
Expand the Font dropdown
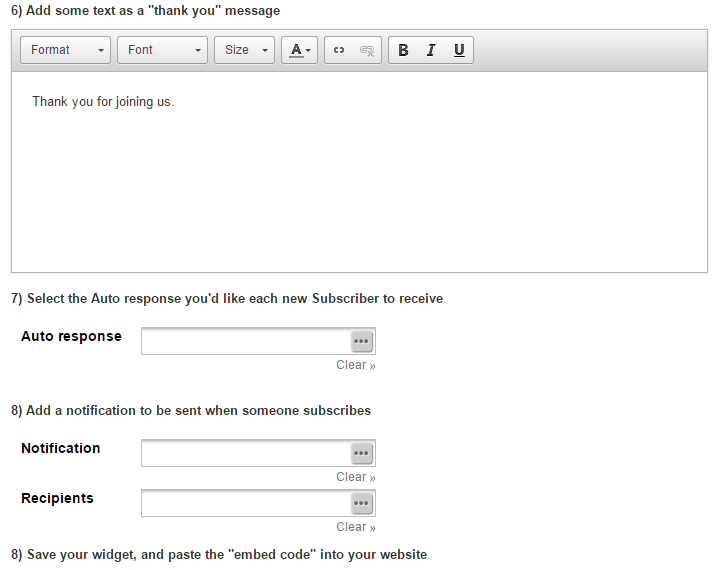click(x=162, y=50)
